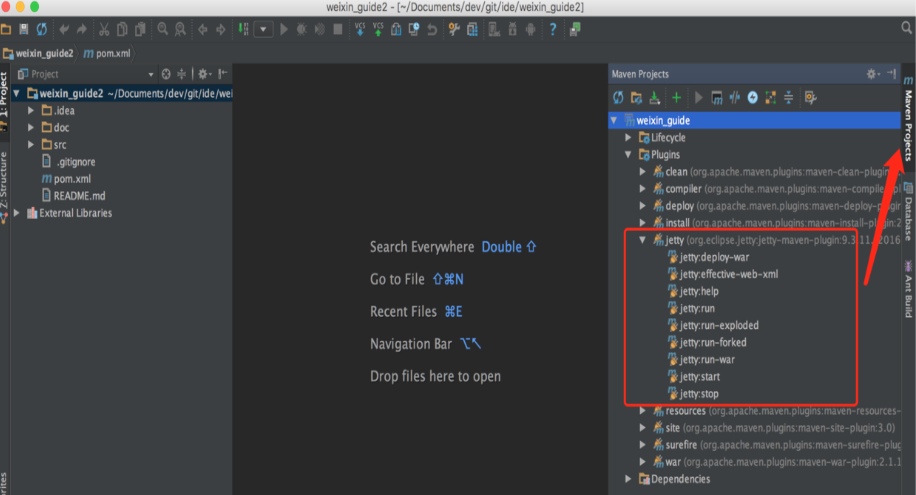916x495 pixels.
Task: Collapse the weixin_guide2 root node
Action: [x=17, y=94]
